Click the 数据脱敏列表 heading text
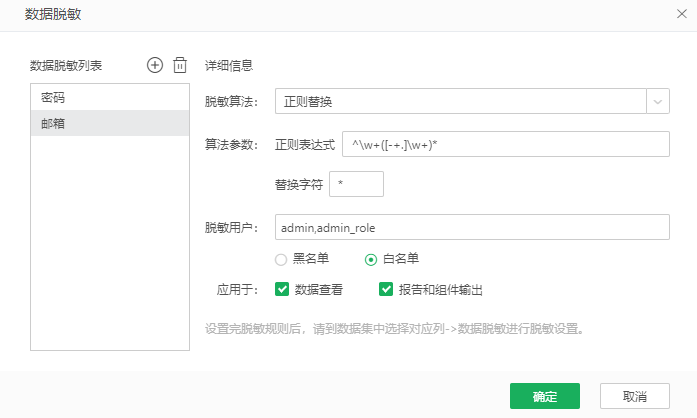The height and width of the screenshot is (418, 697). coord(66,66)
